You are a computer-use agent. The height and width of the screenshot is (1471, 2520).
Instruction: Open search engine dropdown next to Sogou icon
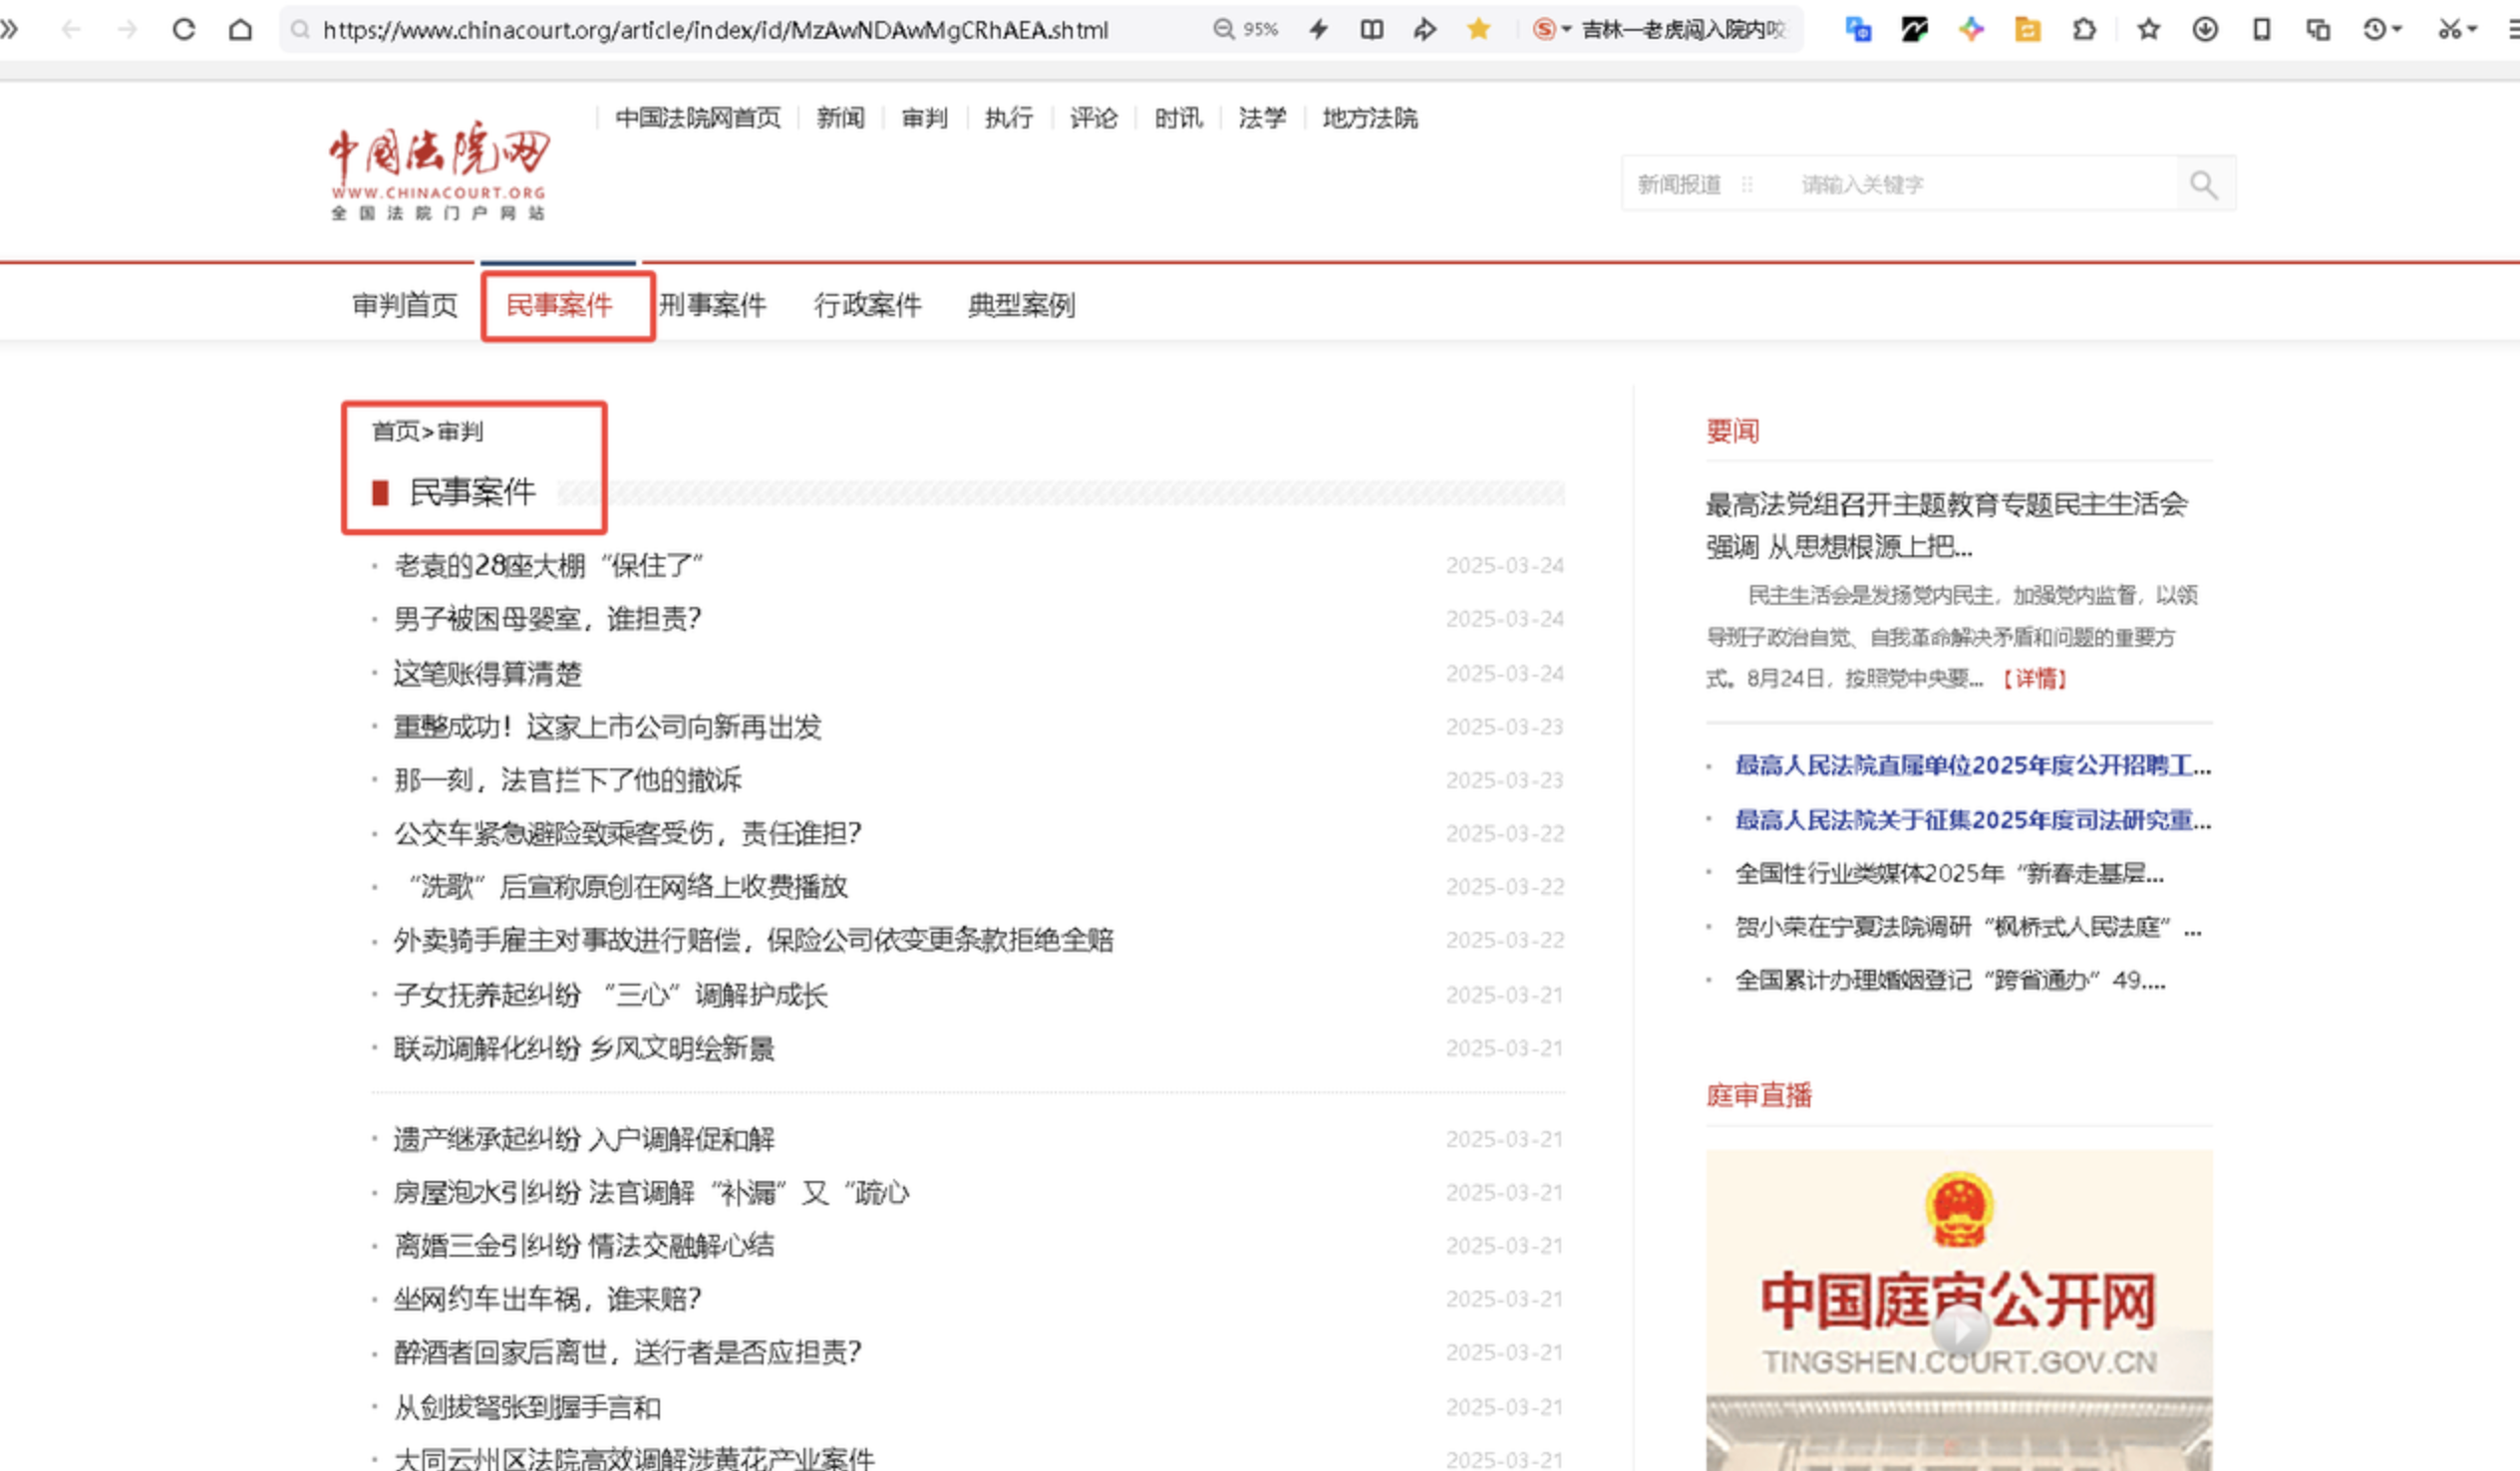[1566, 29]
